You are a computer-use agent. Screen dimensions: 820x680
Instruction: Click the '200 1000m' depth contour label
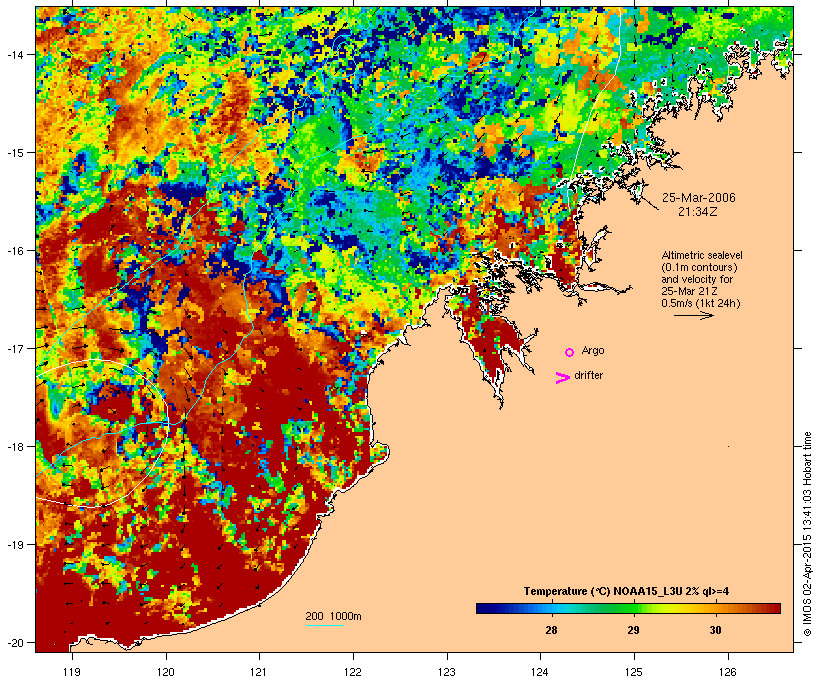coord(333,616)
